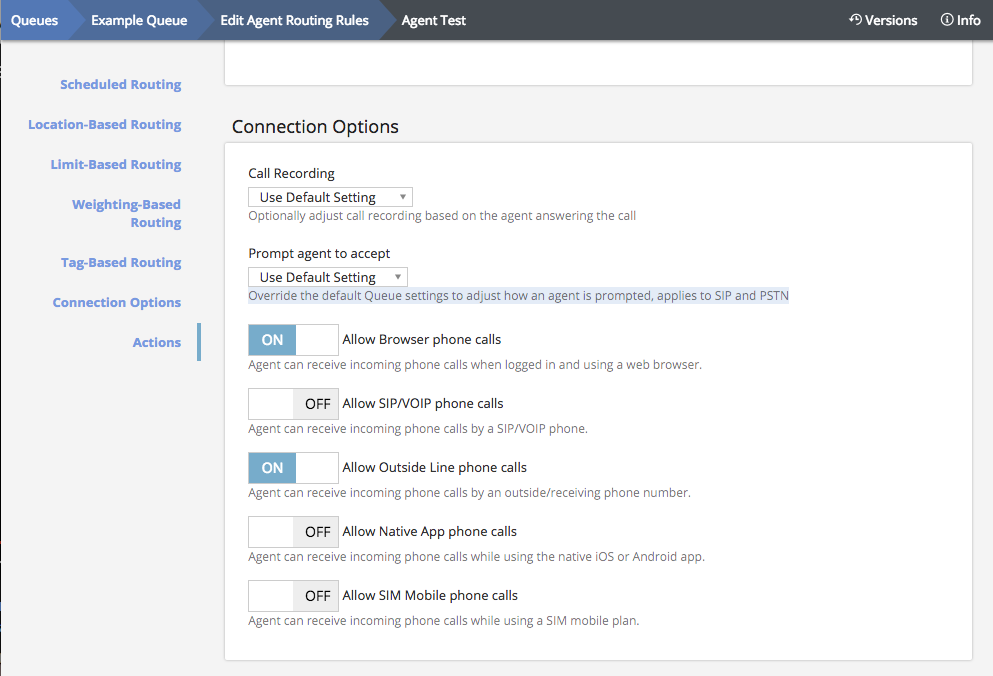Disable Allow Outside Line phone calls
Image resolution: width=993 pixels, height=676 pixels.
pyautogui.click(x=293, y=468)
